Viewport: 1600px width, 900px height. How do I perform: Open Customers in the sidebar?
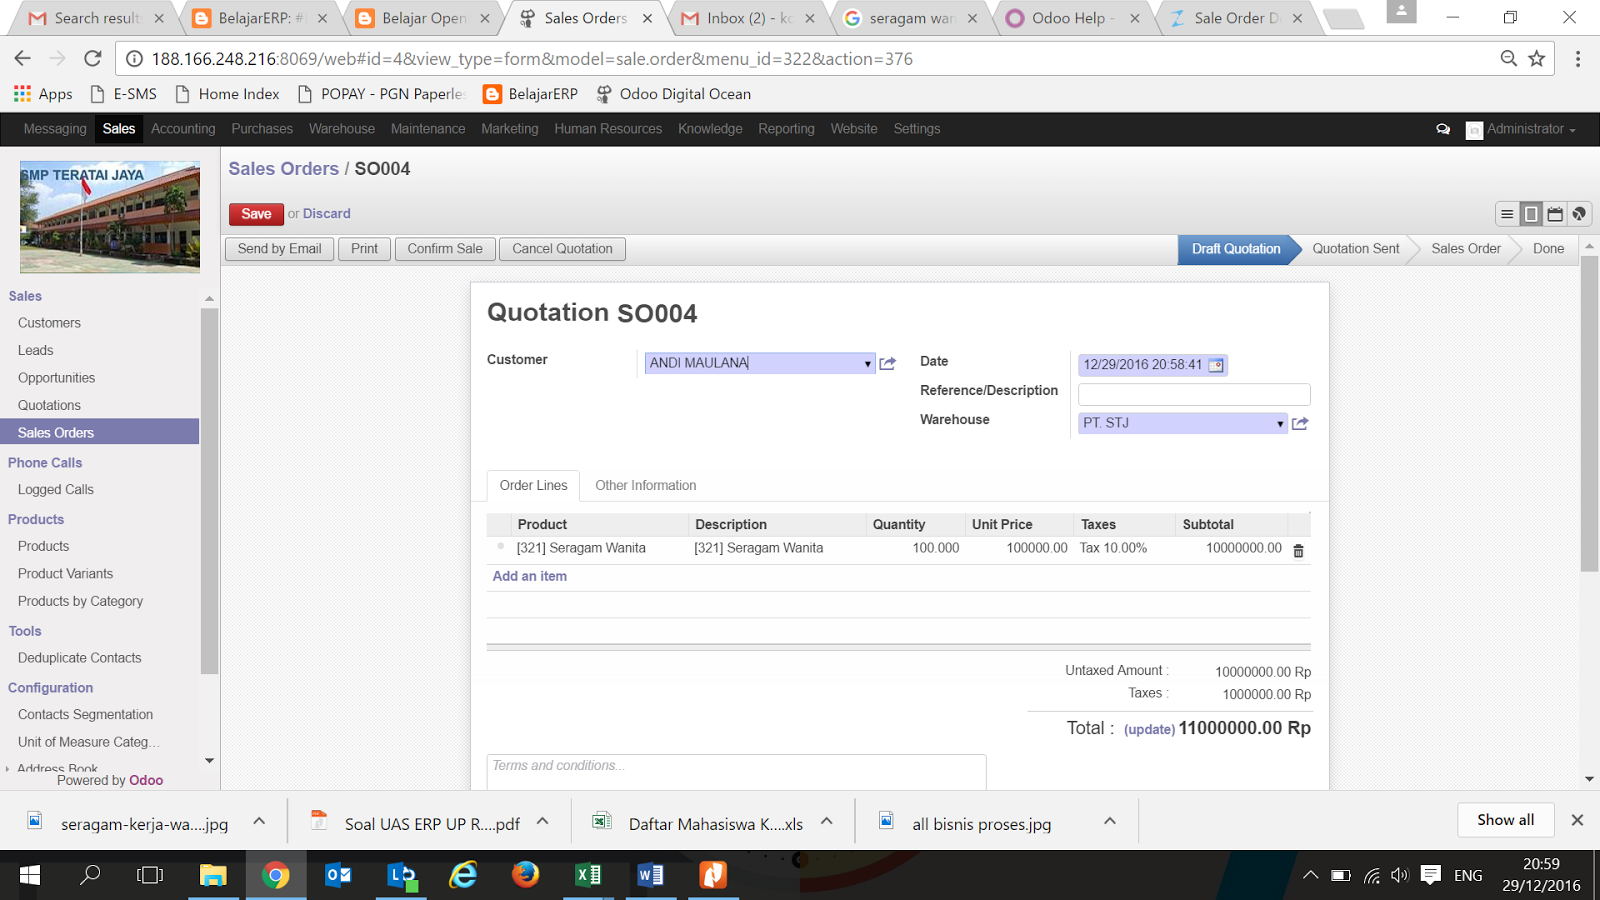pos(49,323)
